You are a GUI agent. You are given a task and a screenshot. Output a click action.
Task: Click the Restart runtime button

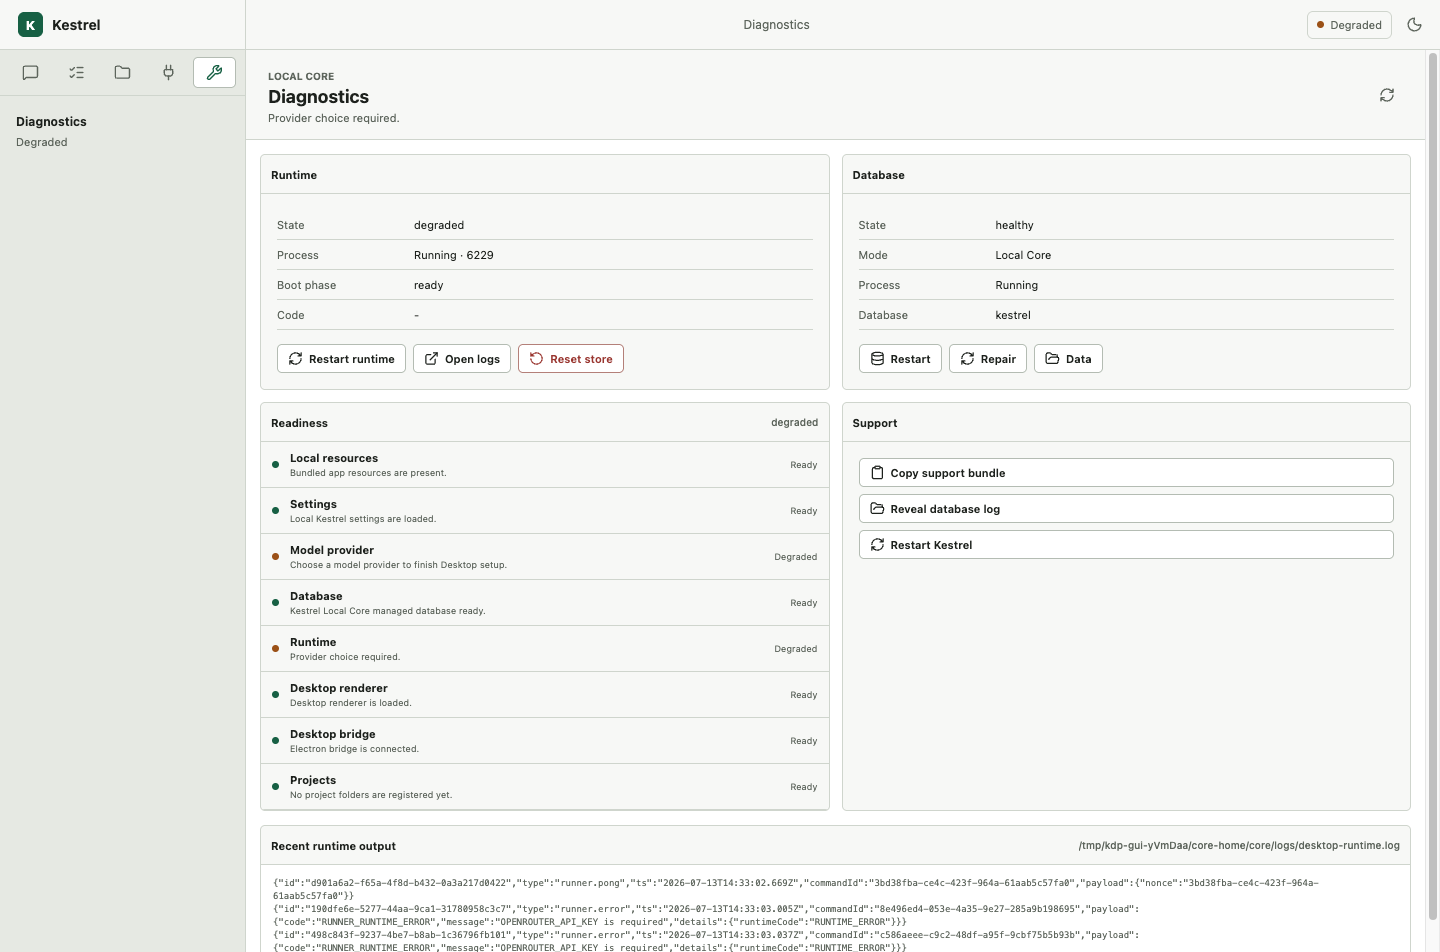[341, 359]
